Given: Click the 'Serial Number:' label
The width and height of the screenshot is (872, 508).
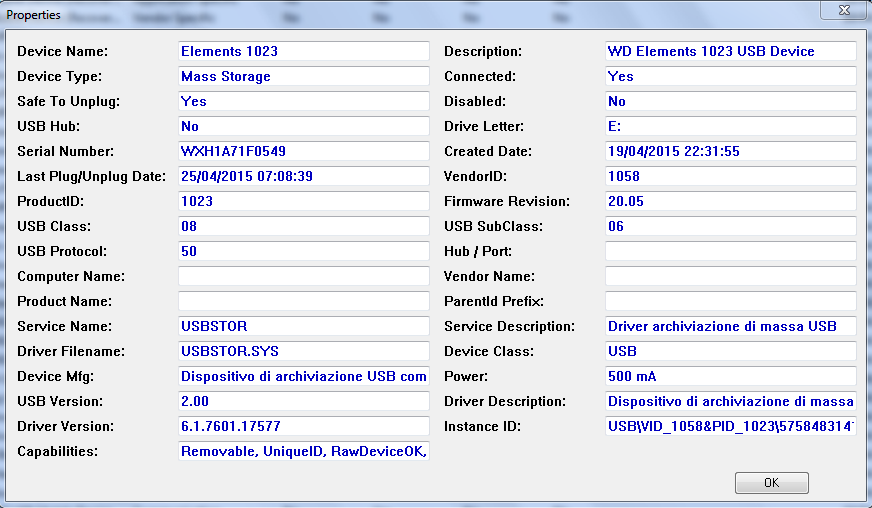Looking at the screenshot, I should coord(66,151).
